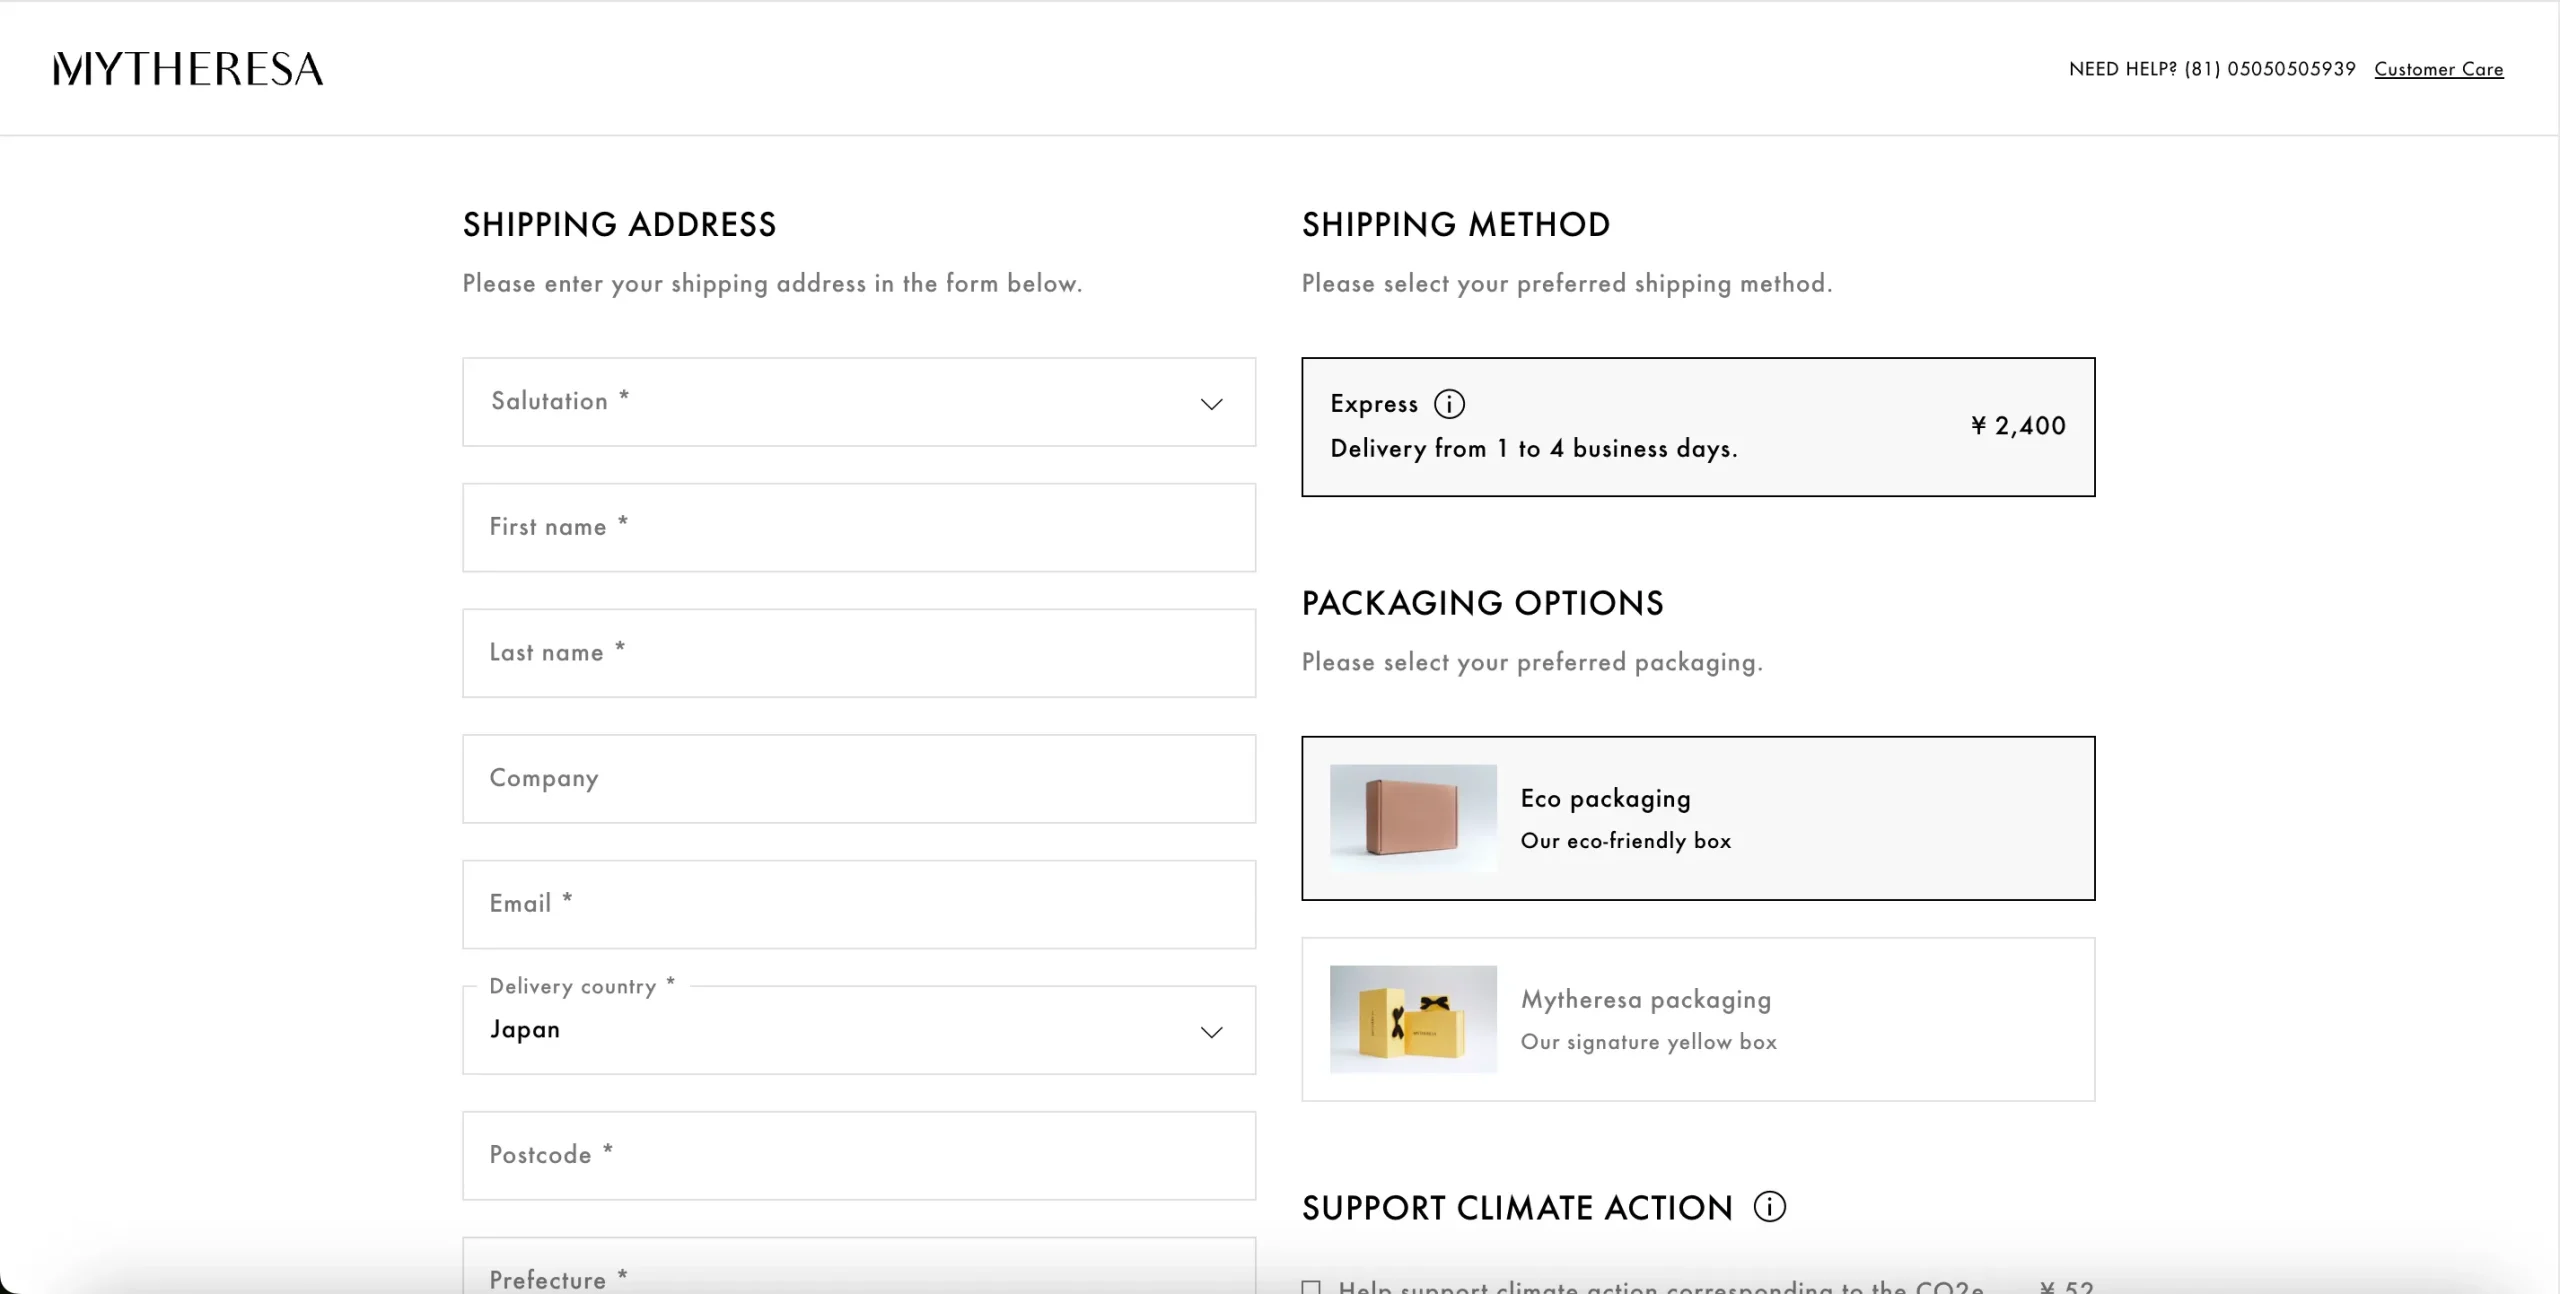Tick the climate action support checkbox
Image resolution: width=2560 pixels, height=1294 pixels.
pyautogui.click(x=1311, y=1287)
